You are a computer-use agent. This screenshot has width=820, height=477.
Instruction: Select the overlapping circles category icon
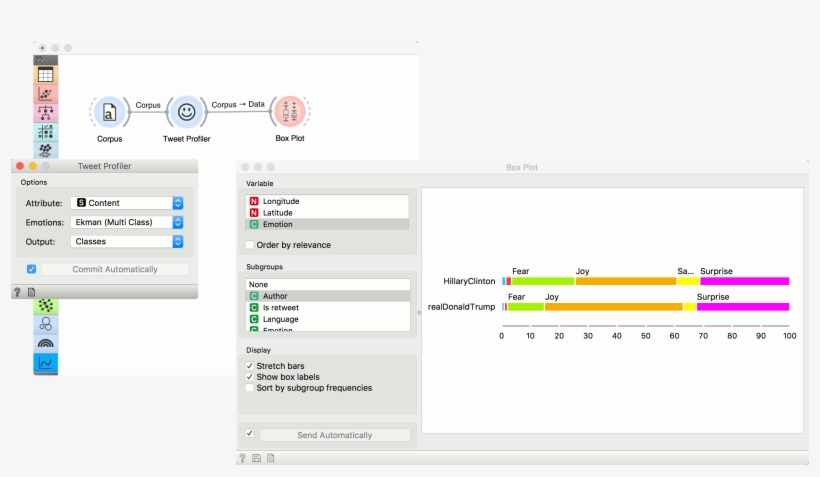click(45, 324)
